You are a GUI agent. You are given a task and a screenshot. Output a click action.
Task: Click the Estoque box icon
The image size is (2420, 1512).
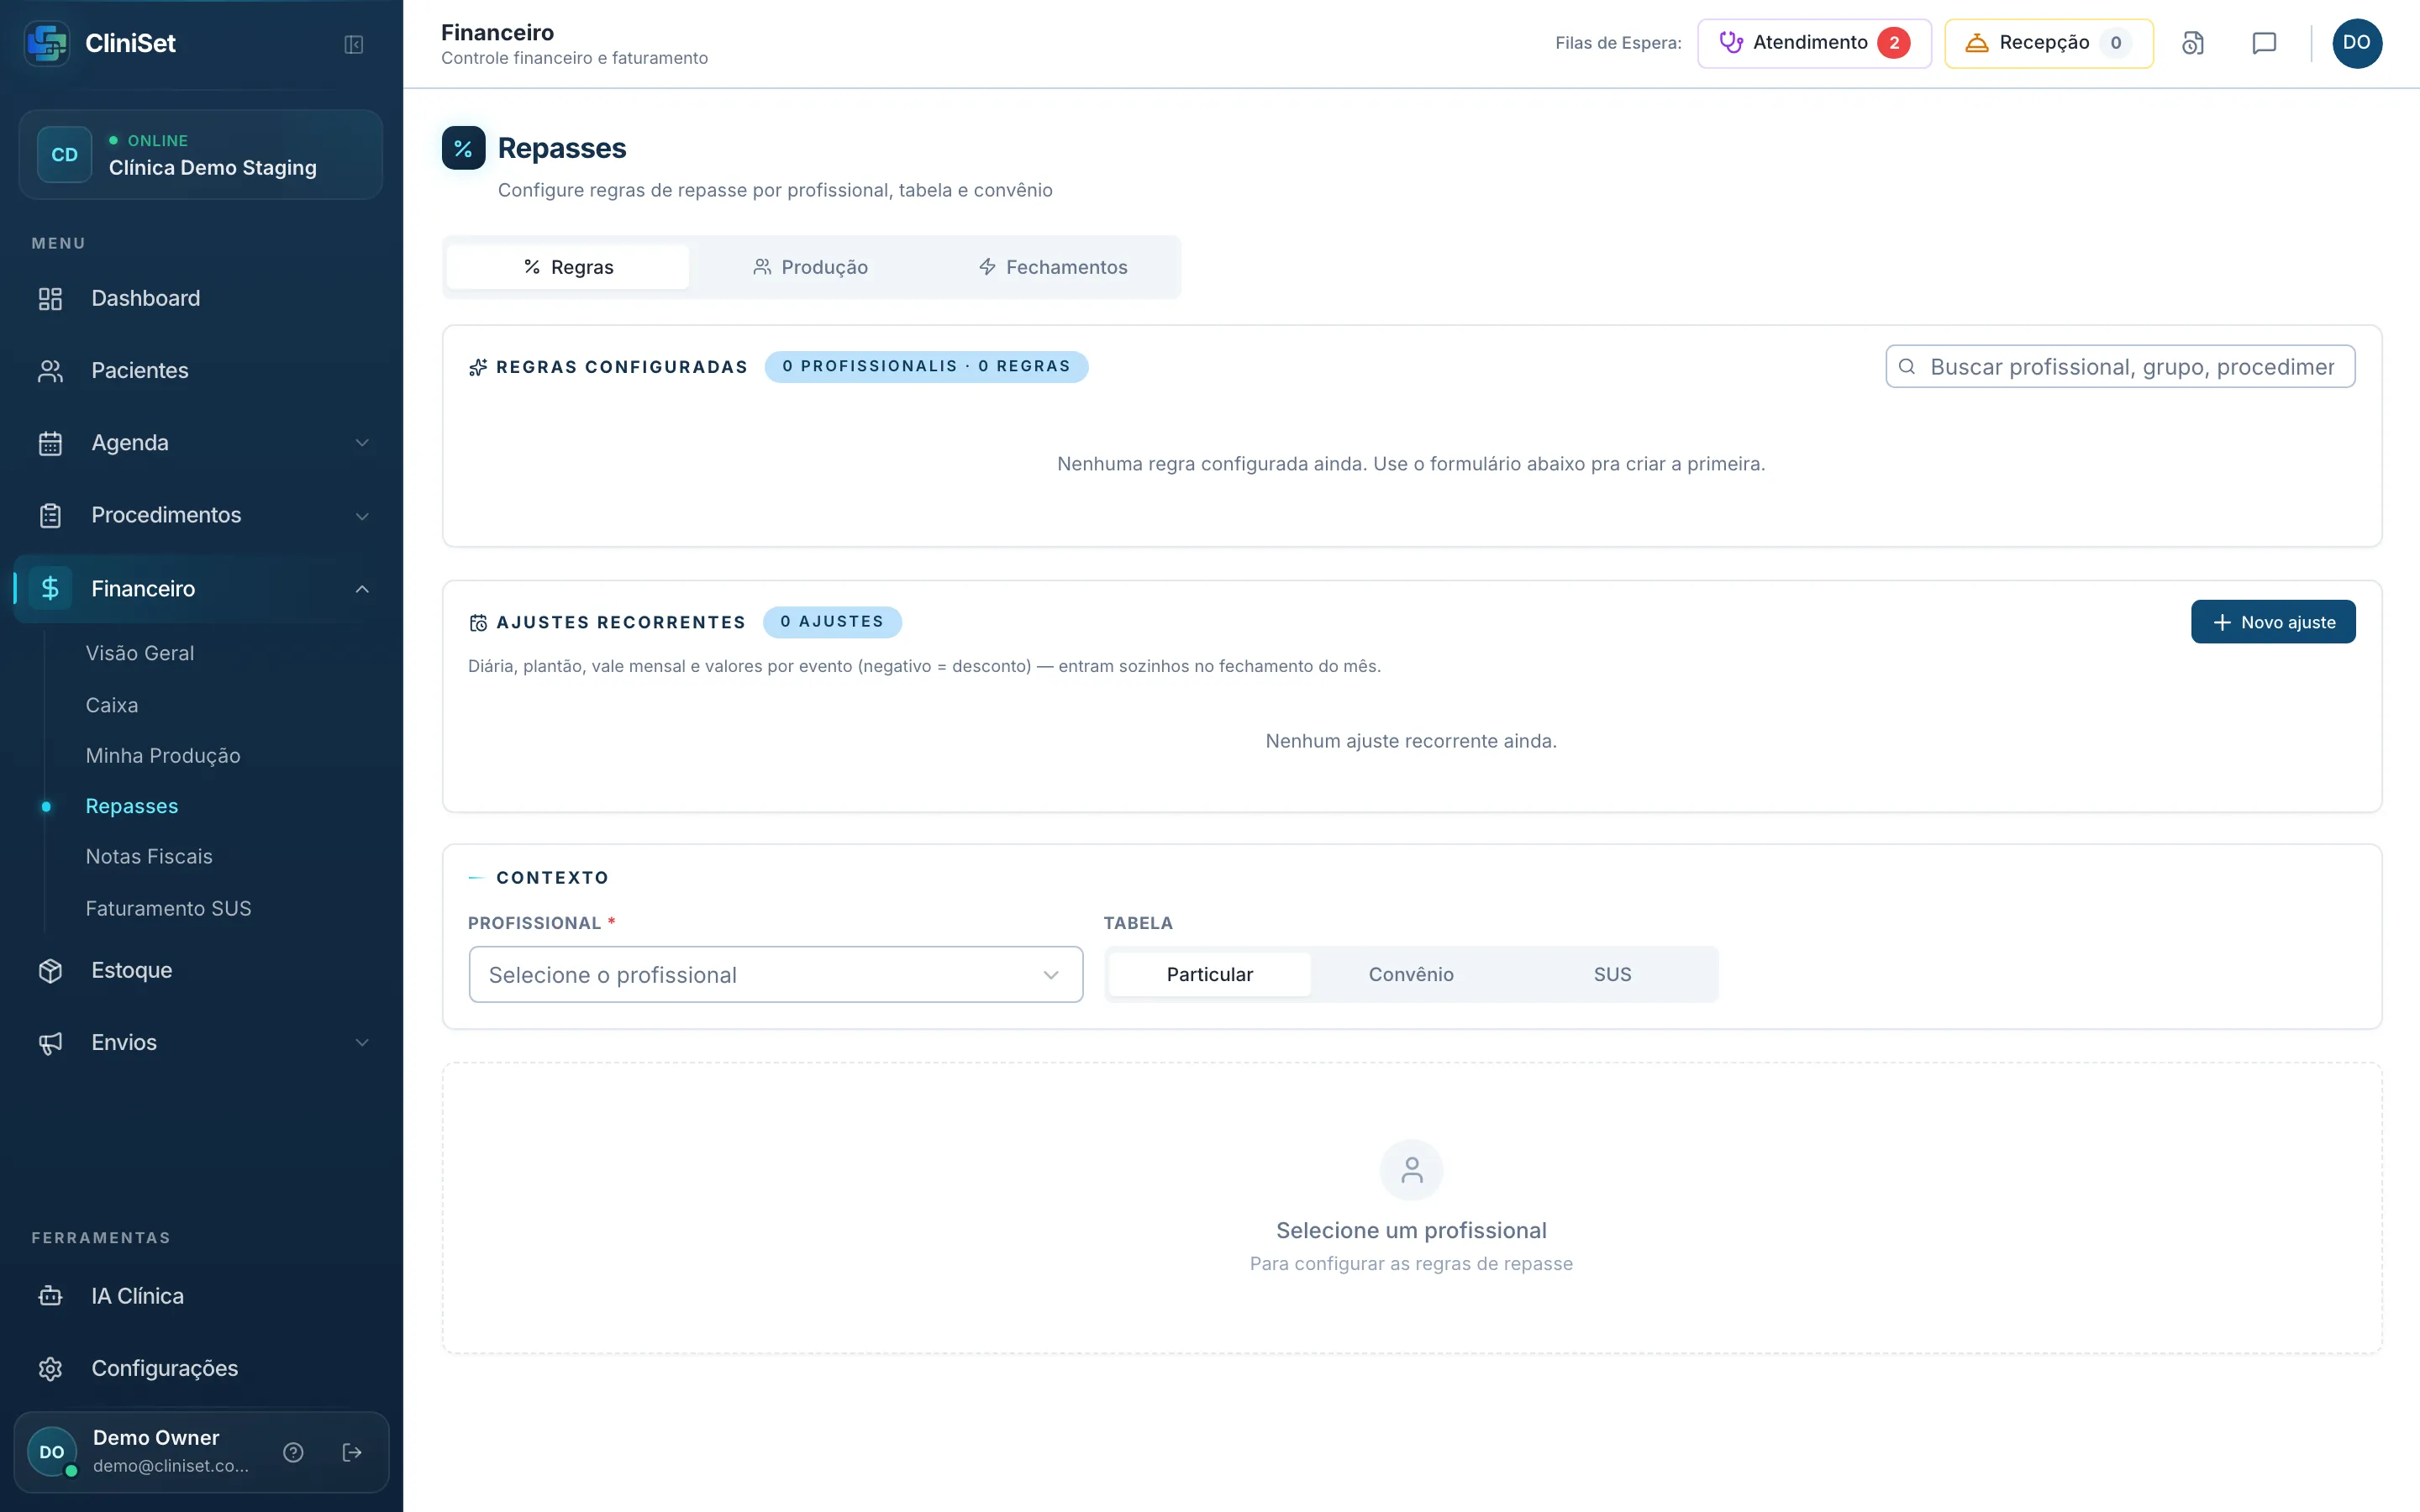point(50,970)
